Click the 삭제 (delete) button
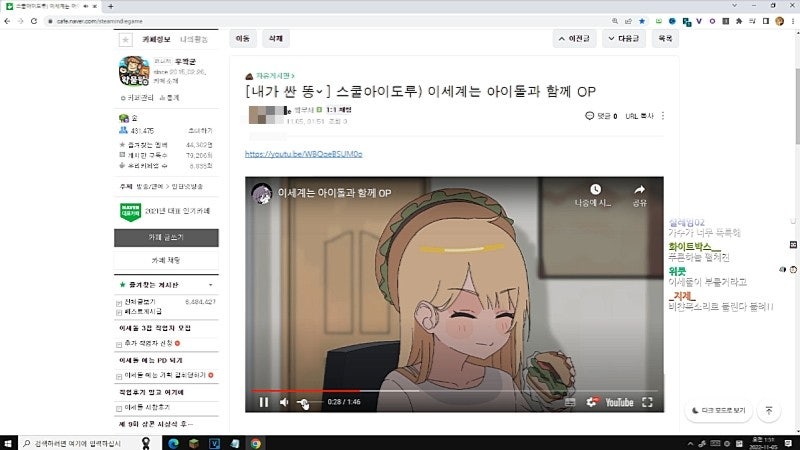This screenshot has height=450, width=800. tap(276, 38)
